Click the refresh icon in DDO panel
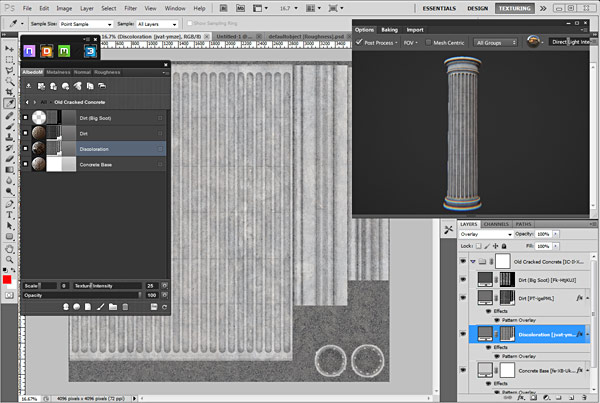Image resolution: width=600 pixels, height=403 pixels. (x=165, y=307)
